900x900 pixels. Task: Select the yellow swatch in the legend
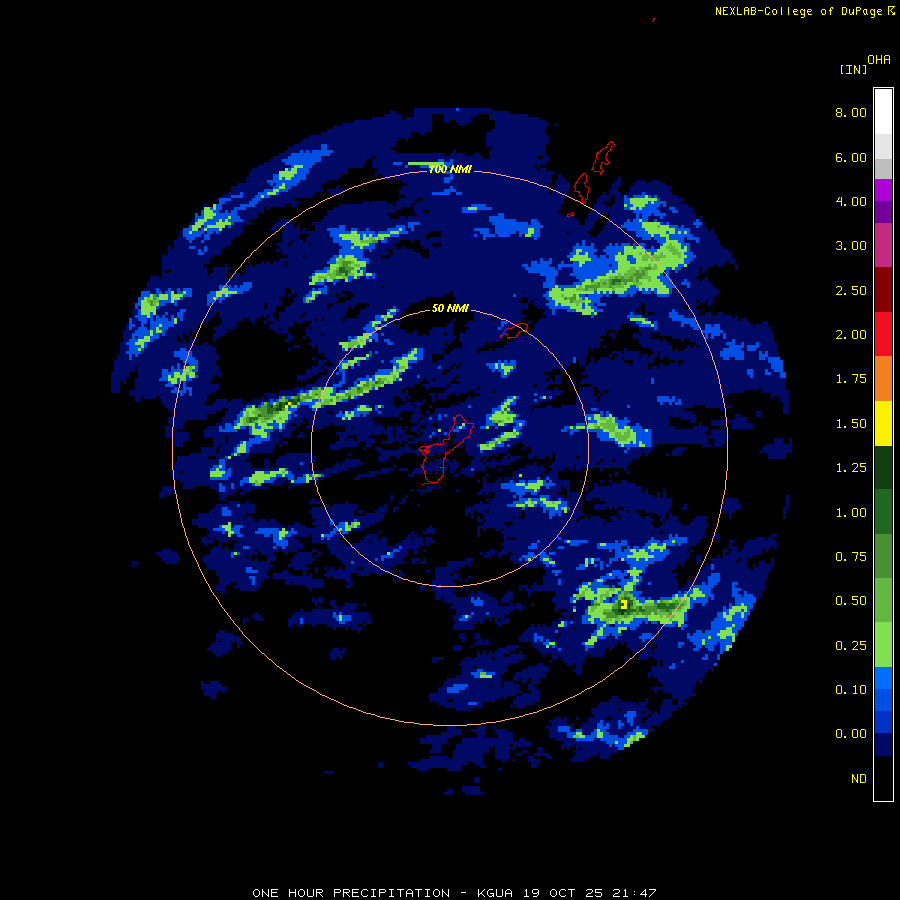point(883,423)
